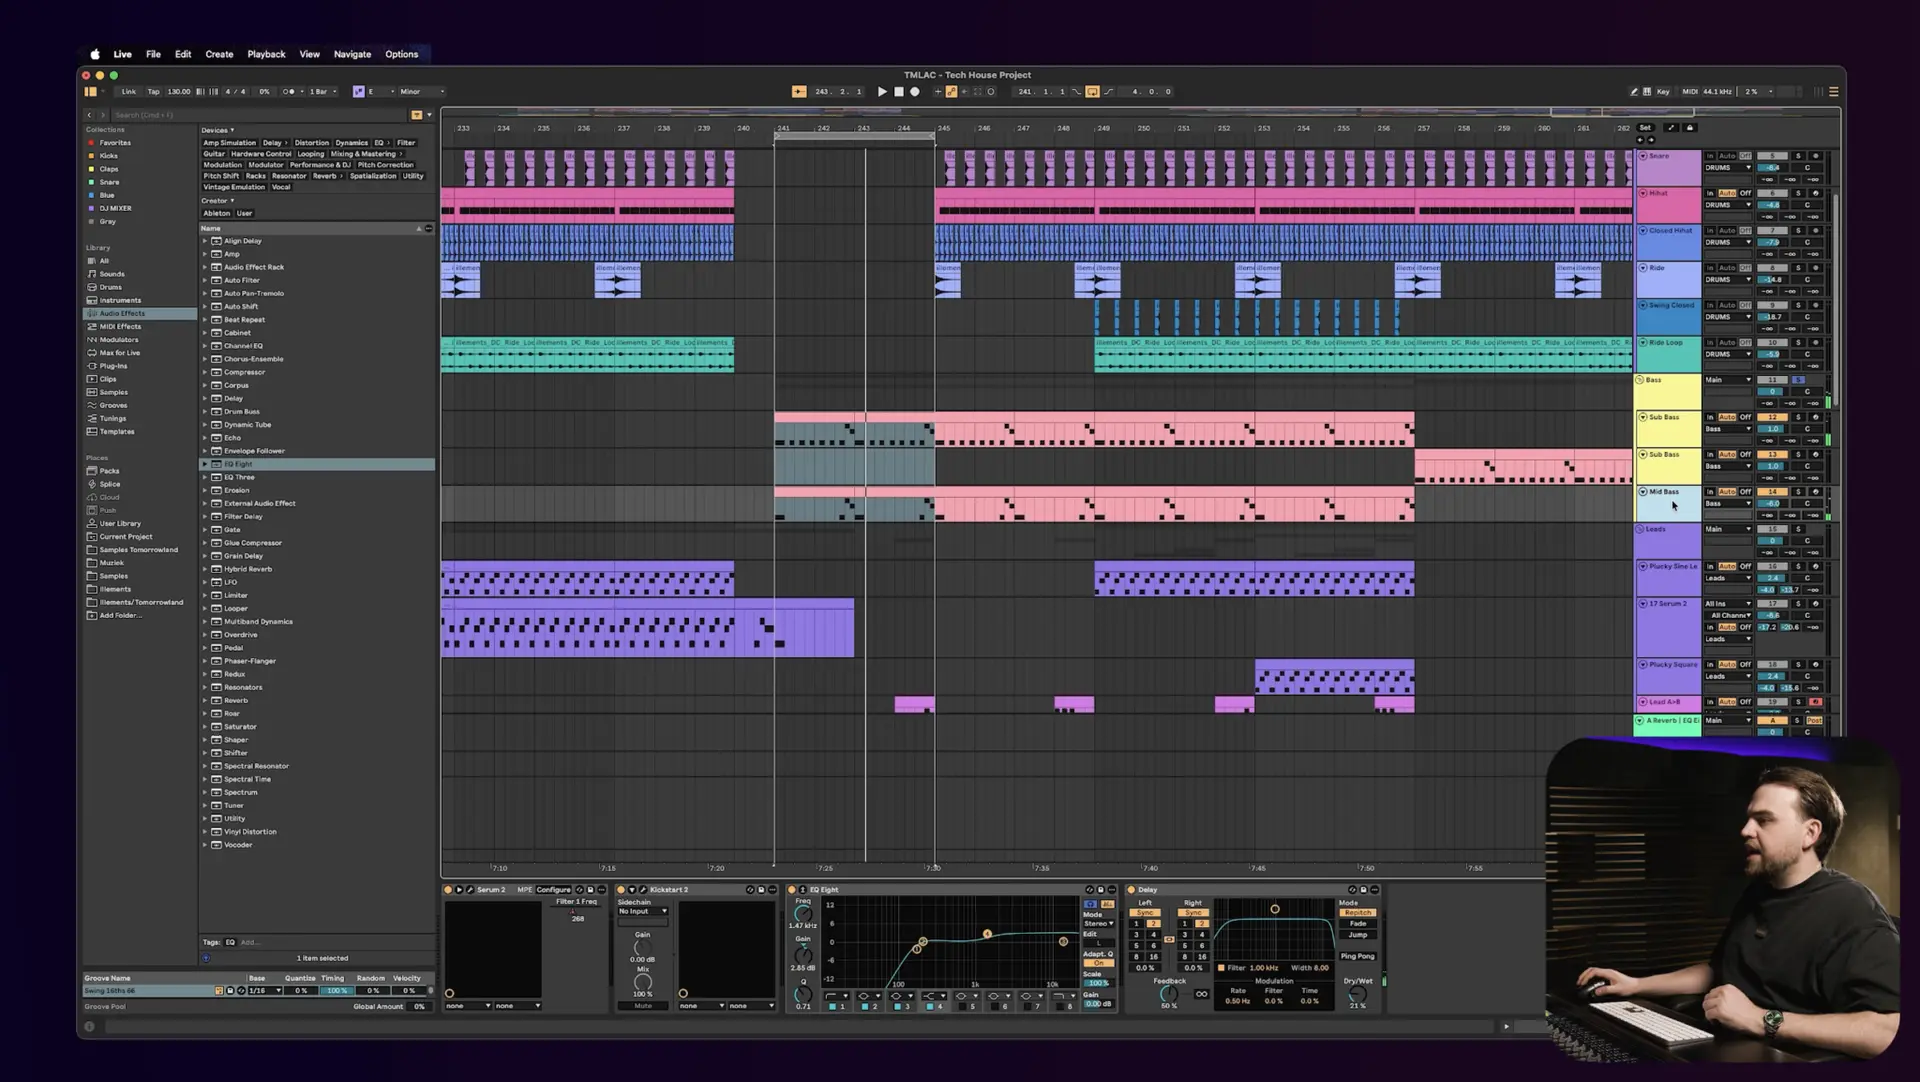Screen dimensions: 1920x1082
Task: Click the Link button
Action: coord(129,92)
